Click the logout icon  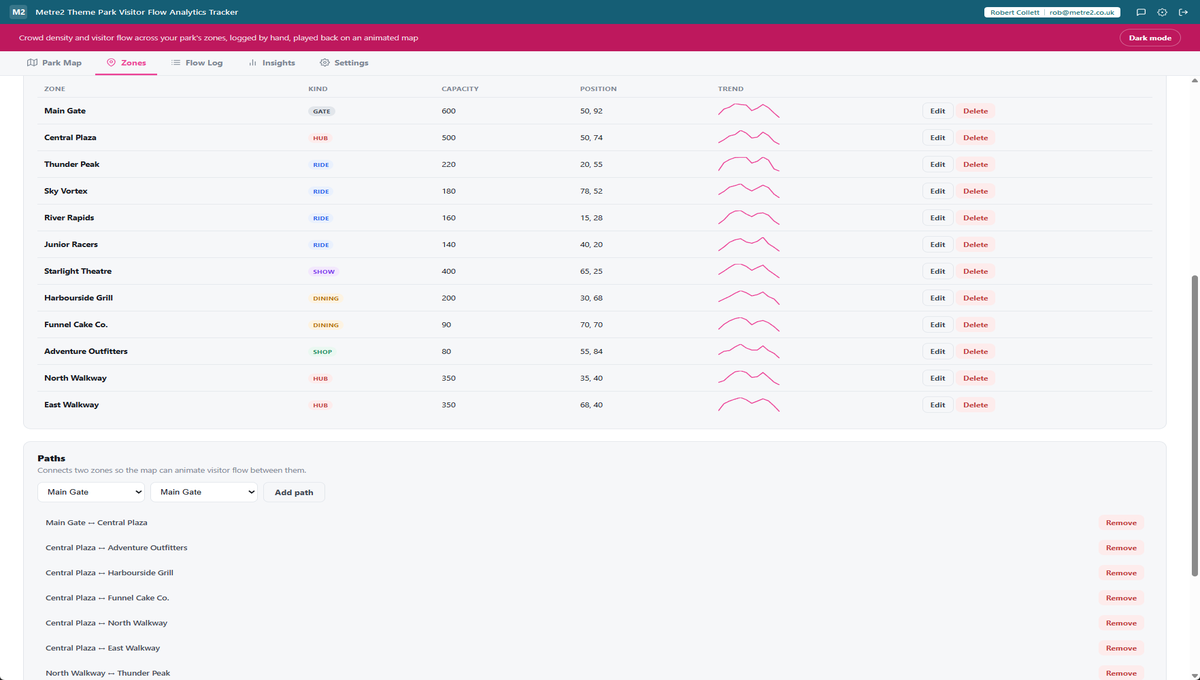tap(1182, 12)
